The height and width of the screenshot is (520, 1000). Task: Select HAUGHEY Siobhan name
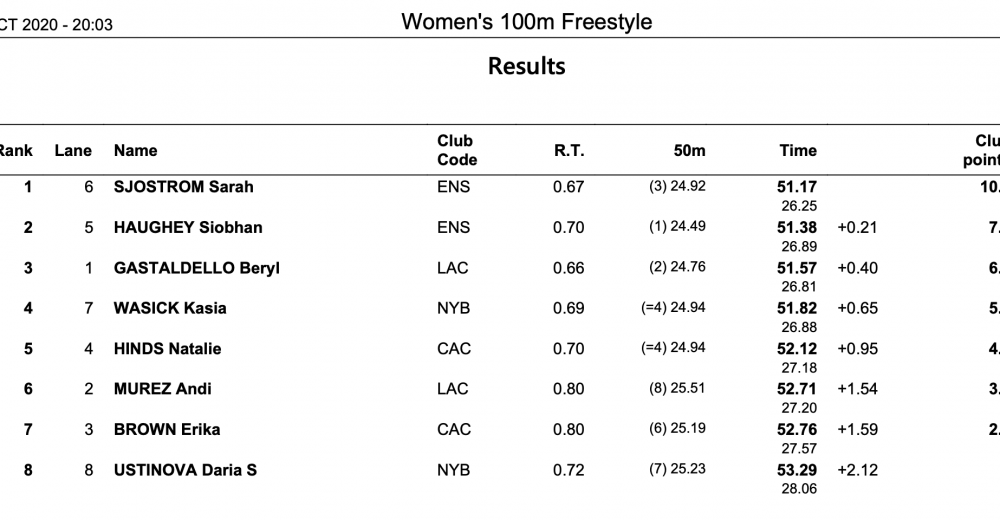[x=188, y=228]
